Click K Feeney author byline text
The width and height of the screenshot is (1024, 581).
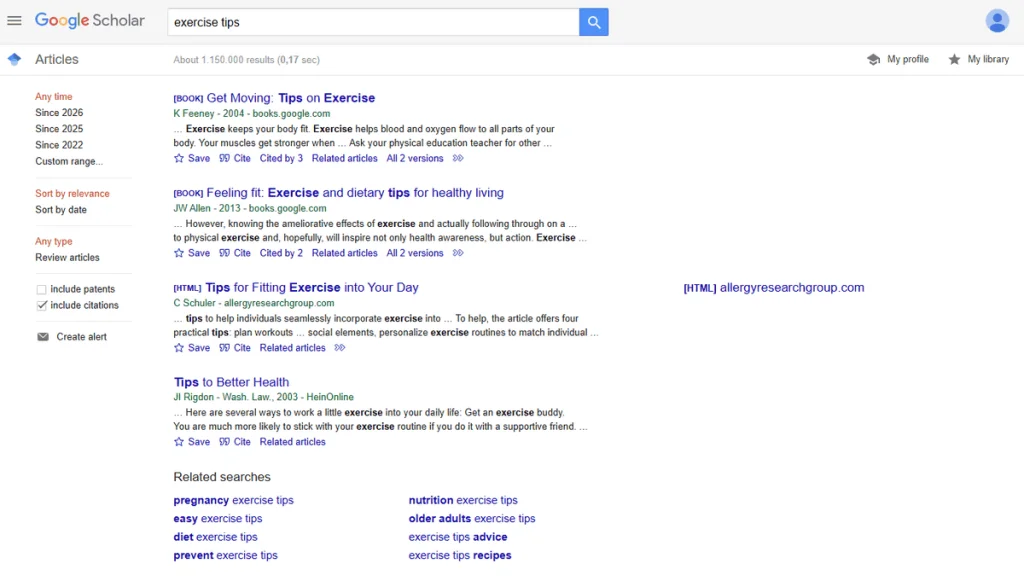(x=193, y=114)
